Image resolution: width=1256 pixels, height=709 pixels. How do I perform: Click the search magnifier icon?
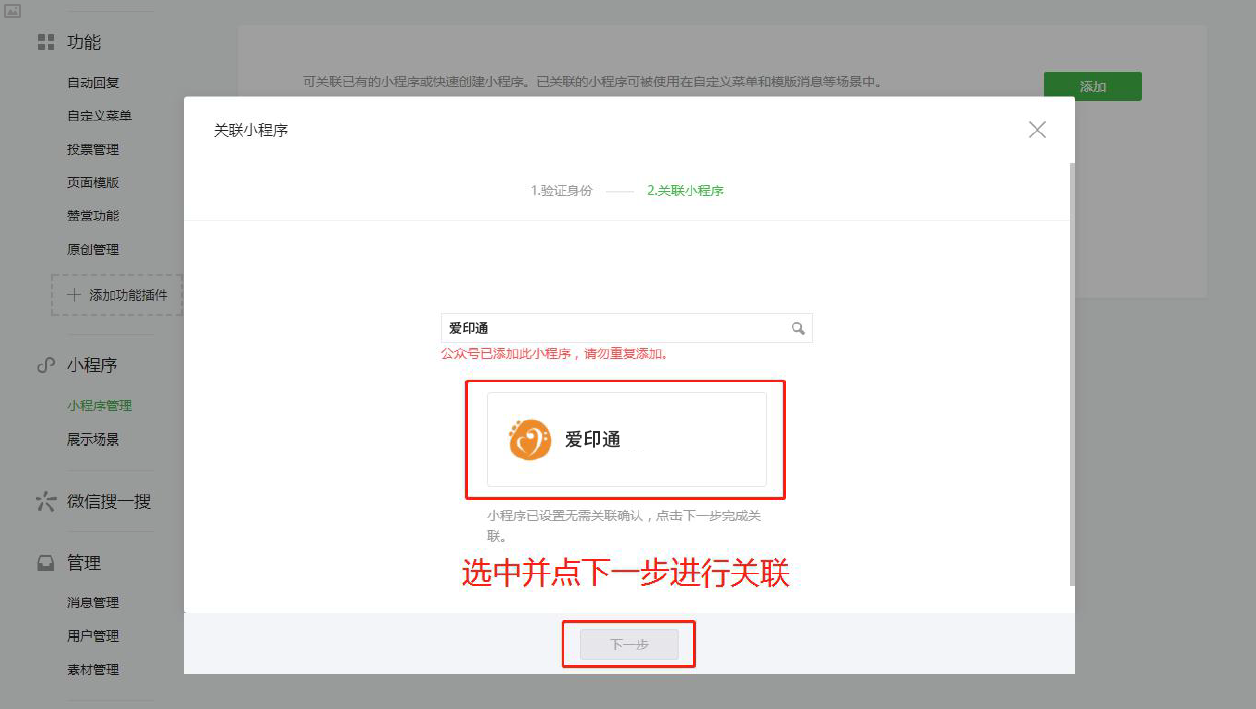coord(798,328)
